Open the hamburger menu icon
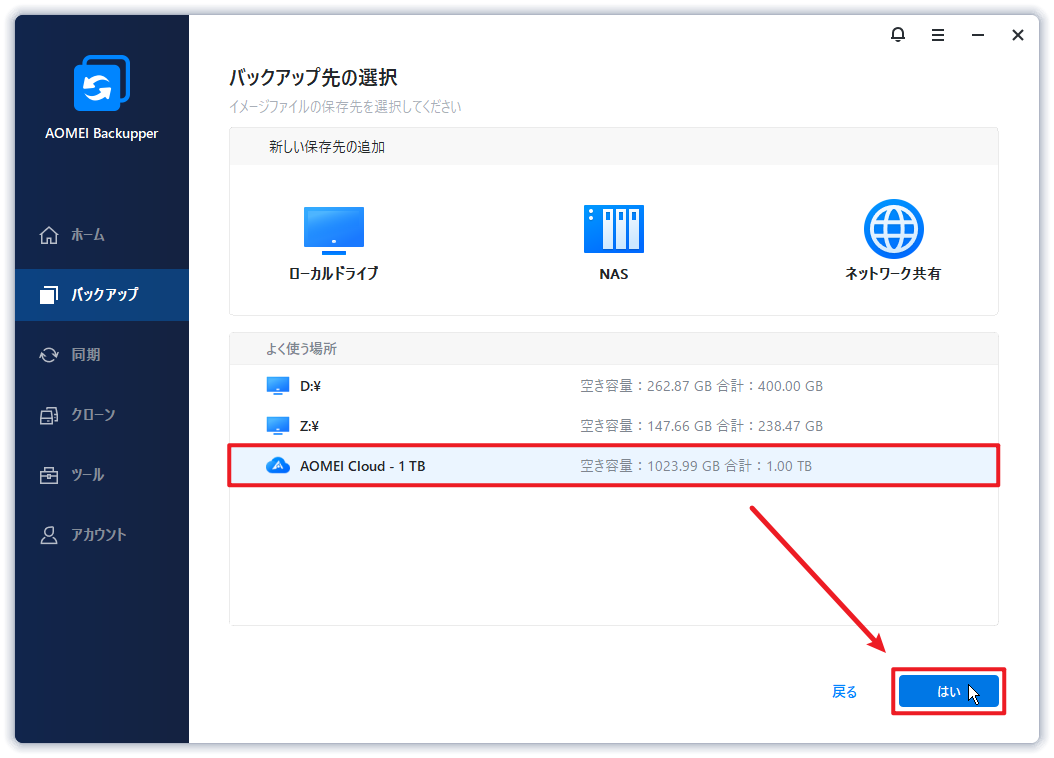1054x758 pixels. click(x=938, y=35)
